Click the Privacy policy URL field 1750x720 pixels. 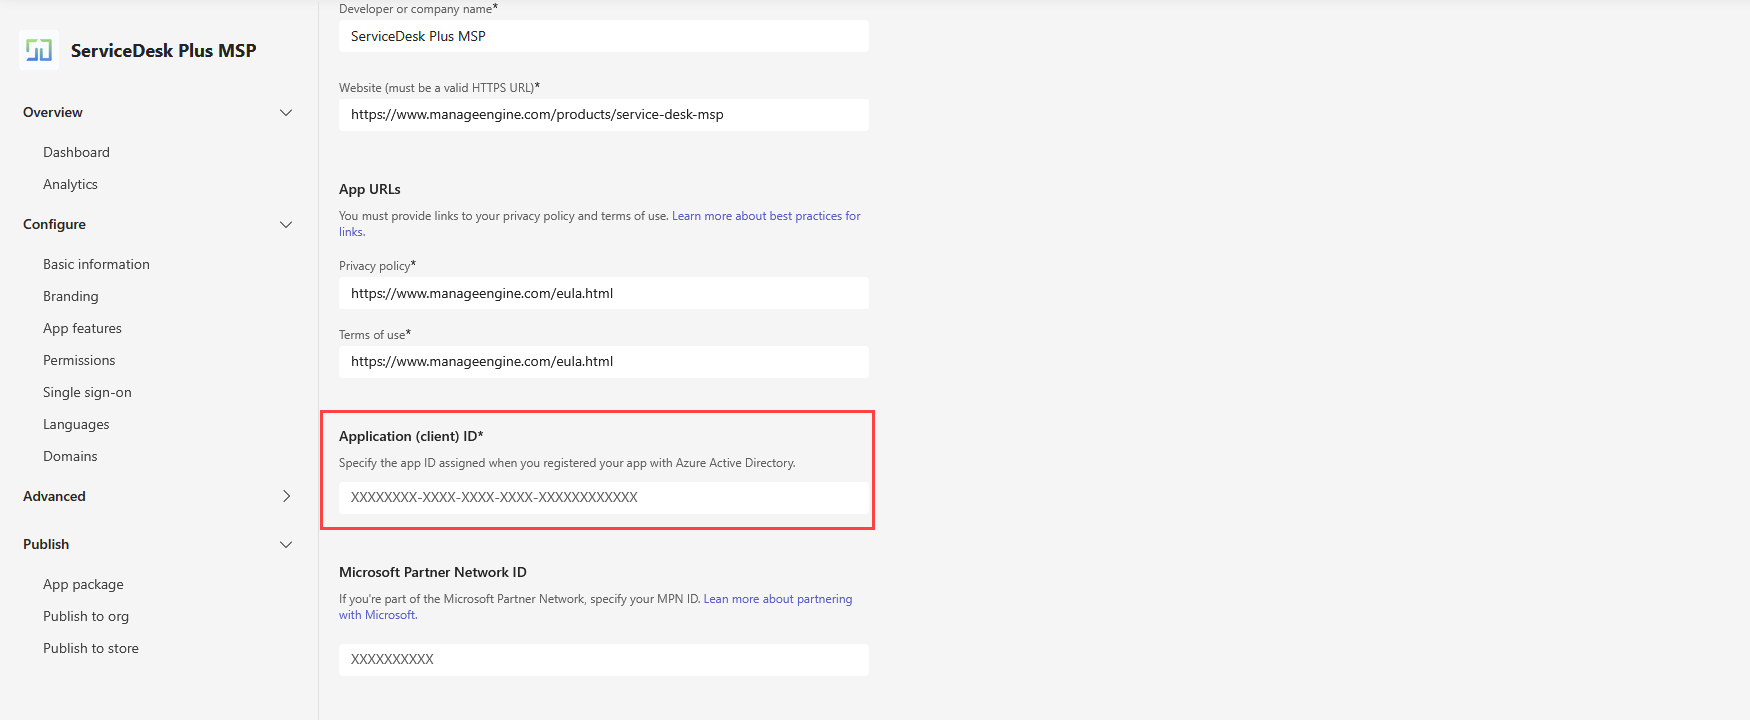pyautogui.click(x=604, y=293)
